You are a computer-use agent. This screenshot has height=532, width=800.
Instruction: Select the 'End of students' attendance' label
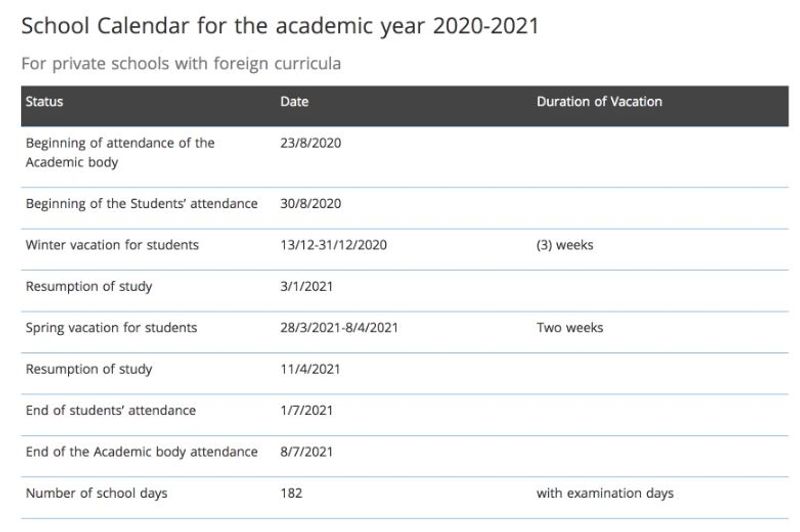click(110, 410)
